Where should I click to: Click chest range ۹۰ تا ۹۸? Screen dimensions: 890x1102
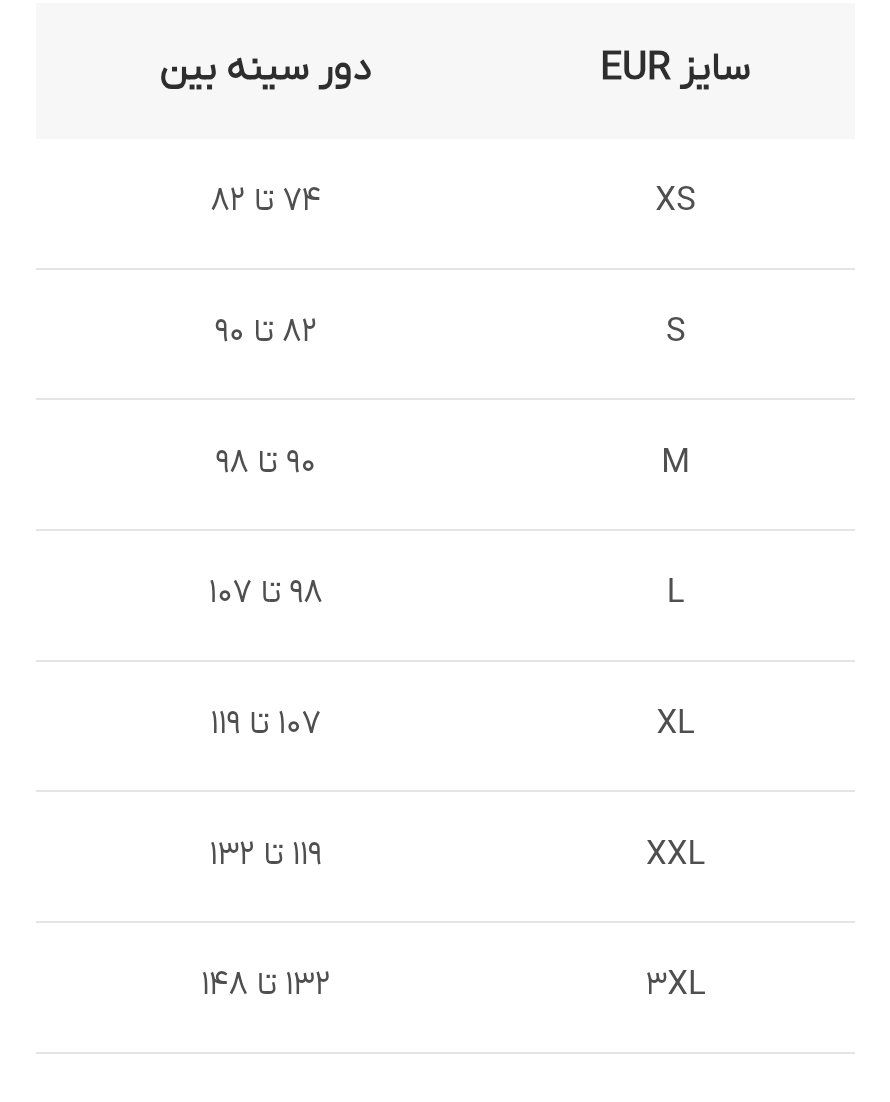(265, 461)
